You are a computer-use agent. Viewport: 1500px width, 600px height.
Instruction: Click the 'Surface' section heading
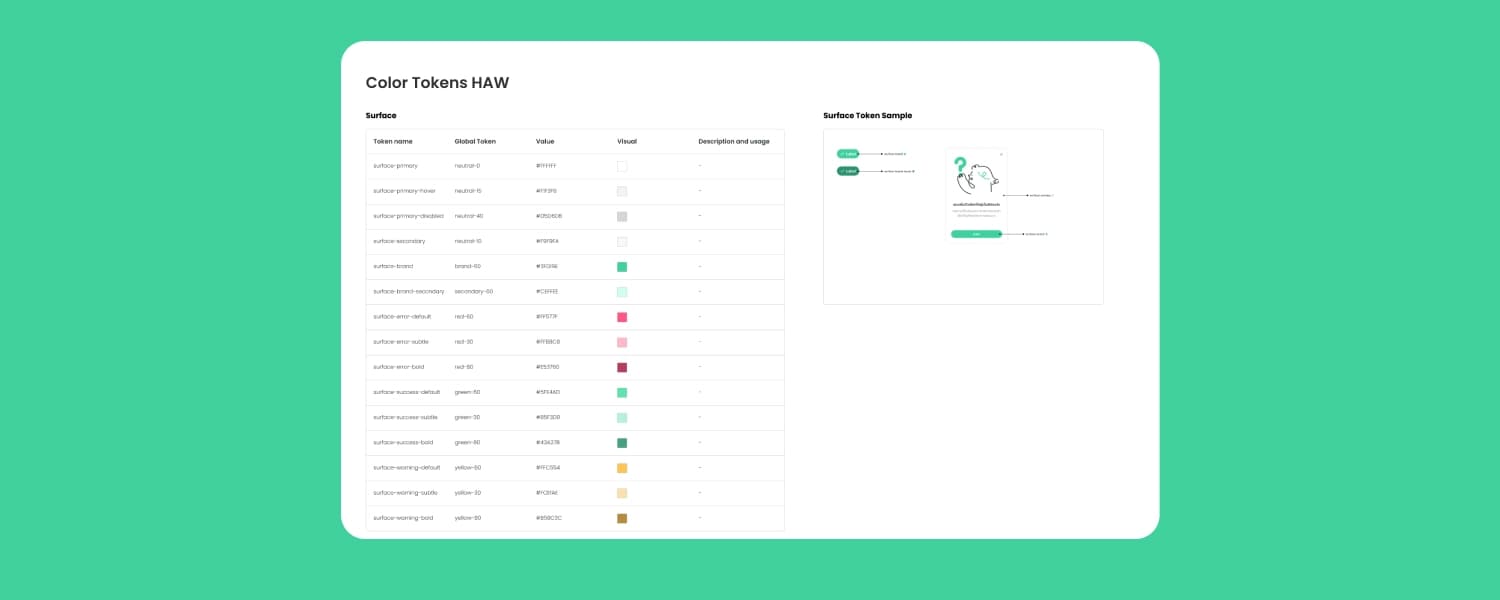pyautogui.click(x=381, y=116)
